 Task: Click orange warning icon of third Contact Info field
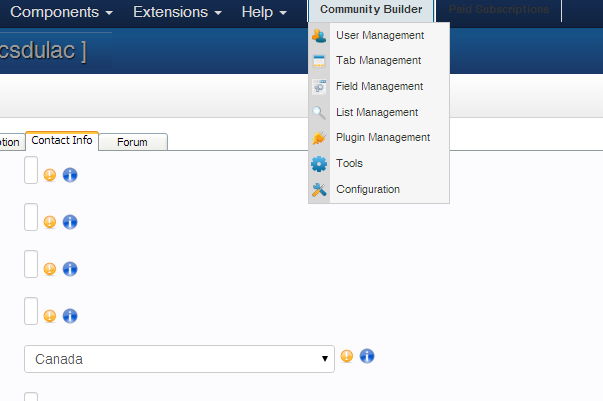tap(50, 269)
